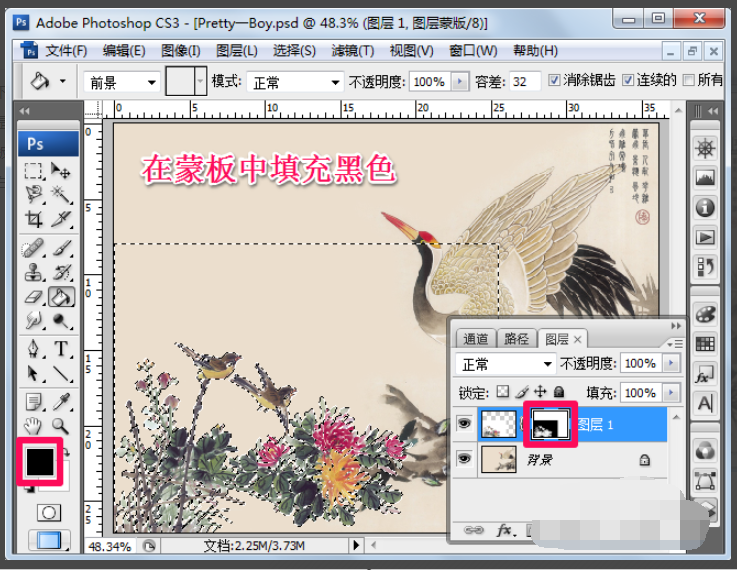Toggle lock transparent pixels
737x570 pixels.
pyautogui.click(x=503, y=391)
